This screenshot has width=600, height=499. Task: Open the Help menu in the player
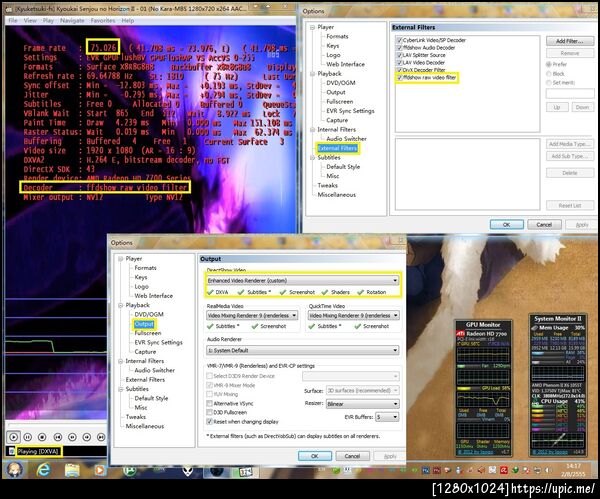tap(128, 20)
